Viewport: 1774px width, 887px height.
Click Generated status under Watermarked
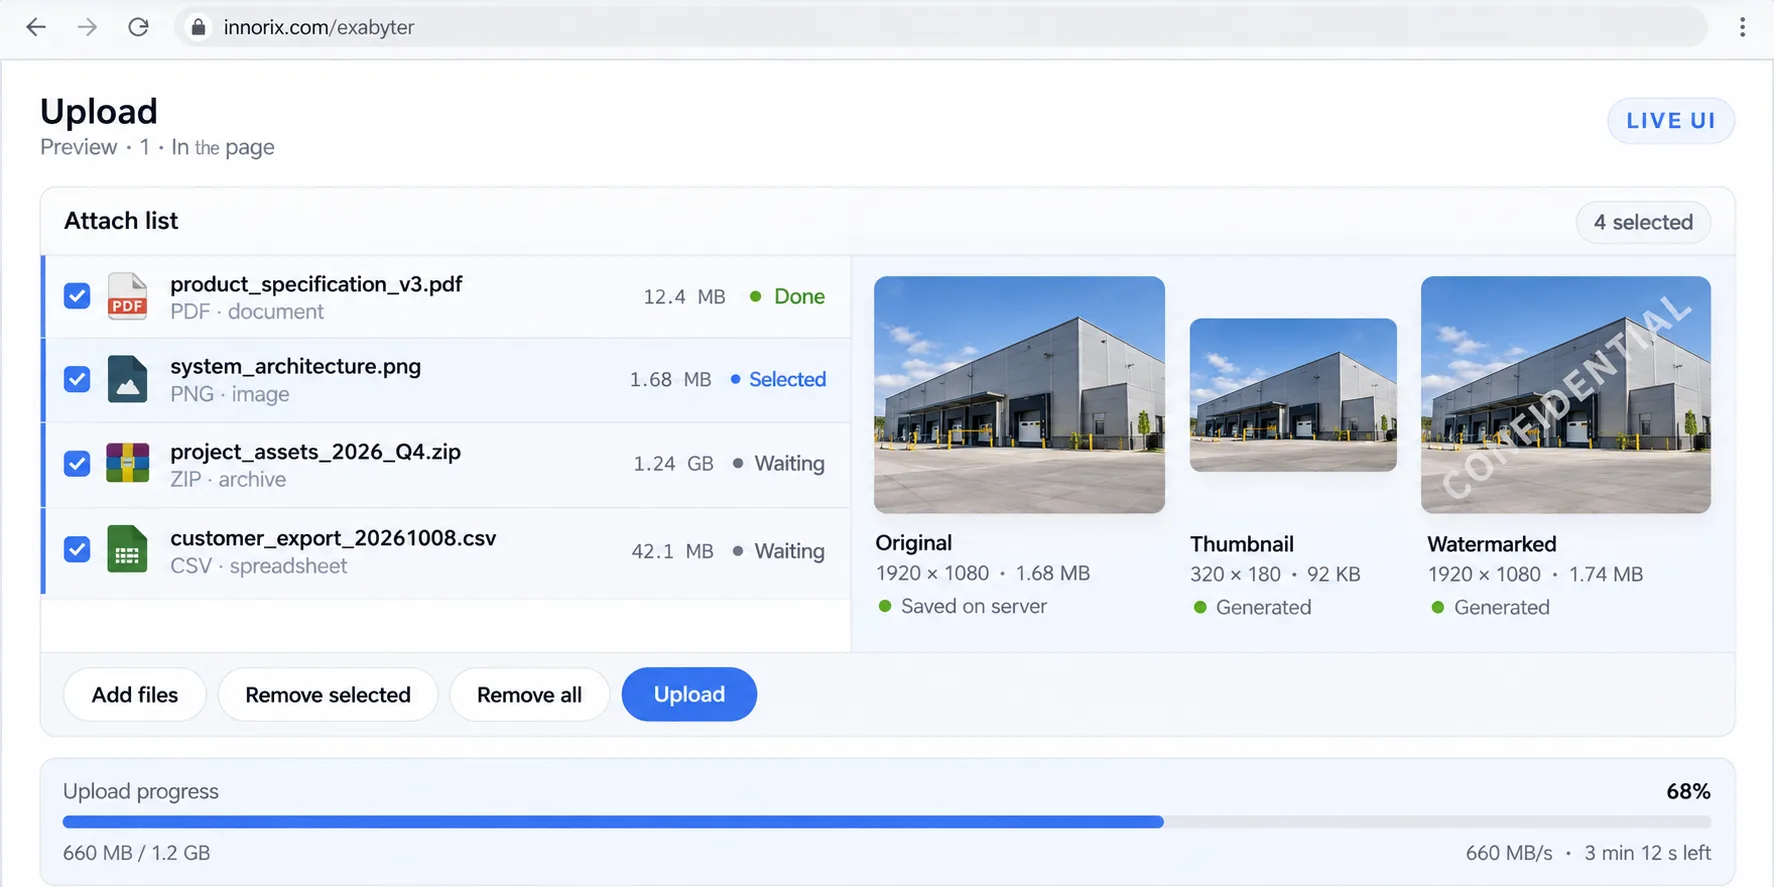coord(1490,607)
